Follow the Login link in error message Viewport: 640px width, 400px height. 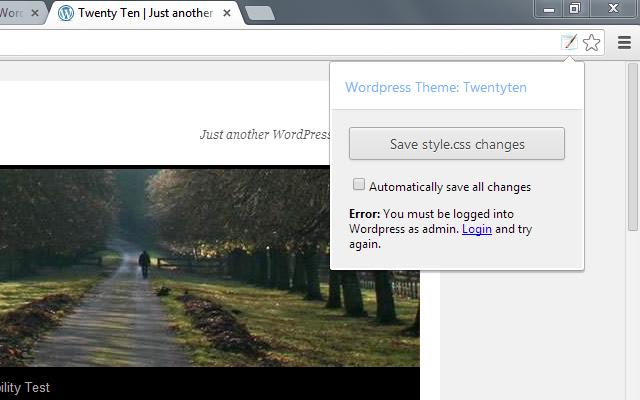click(x=477, y=229)
